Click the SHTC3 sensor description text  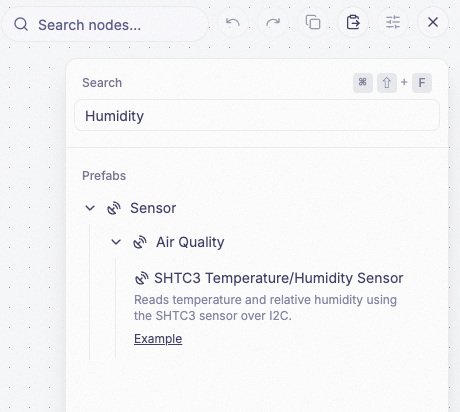point(265,308)
